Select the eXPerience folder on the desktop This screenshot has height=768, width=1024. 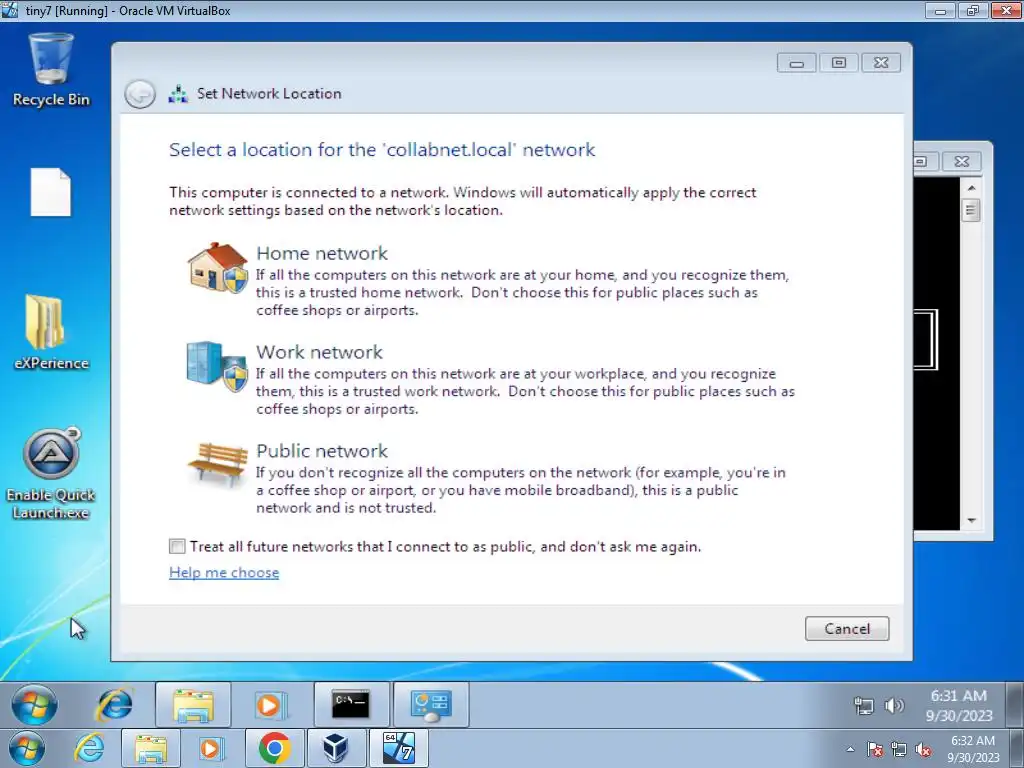pyautogui.click(x=51, y=332)
